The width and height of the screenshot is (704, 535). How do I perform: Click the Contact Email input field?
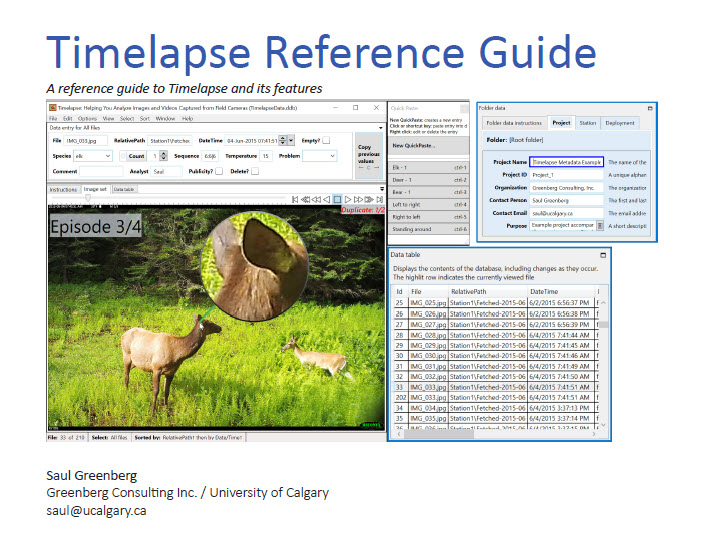point(567,213)
